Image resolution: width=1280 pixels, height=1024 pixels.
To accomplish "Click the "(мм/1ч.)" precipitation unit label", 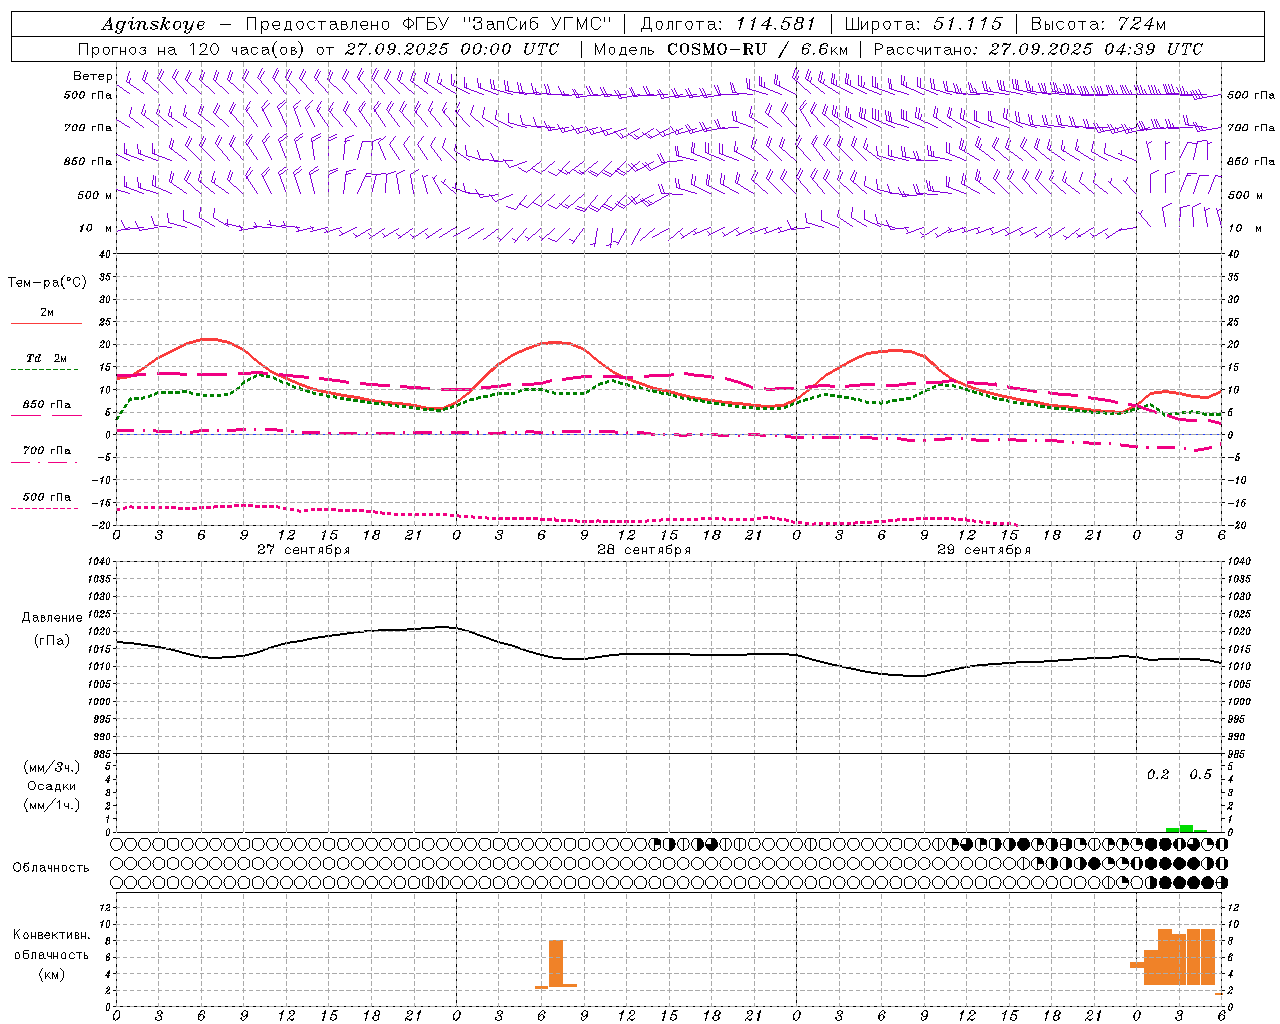I will pyautogui.click(x=52, y=805).
